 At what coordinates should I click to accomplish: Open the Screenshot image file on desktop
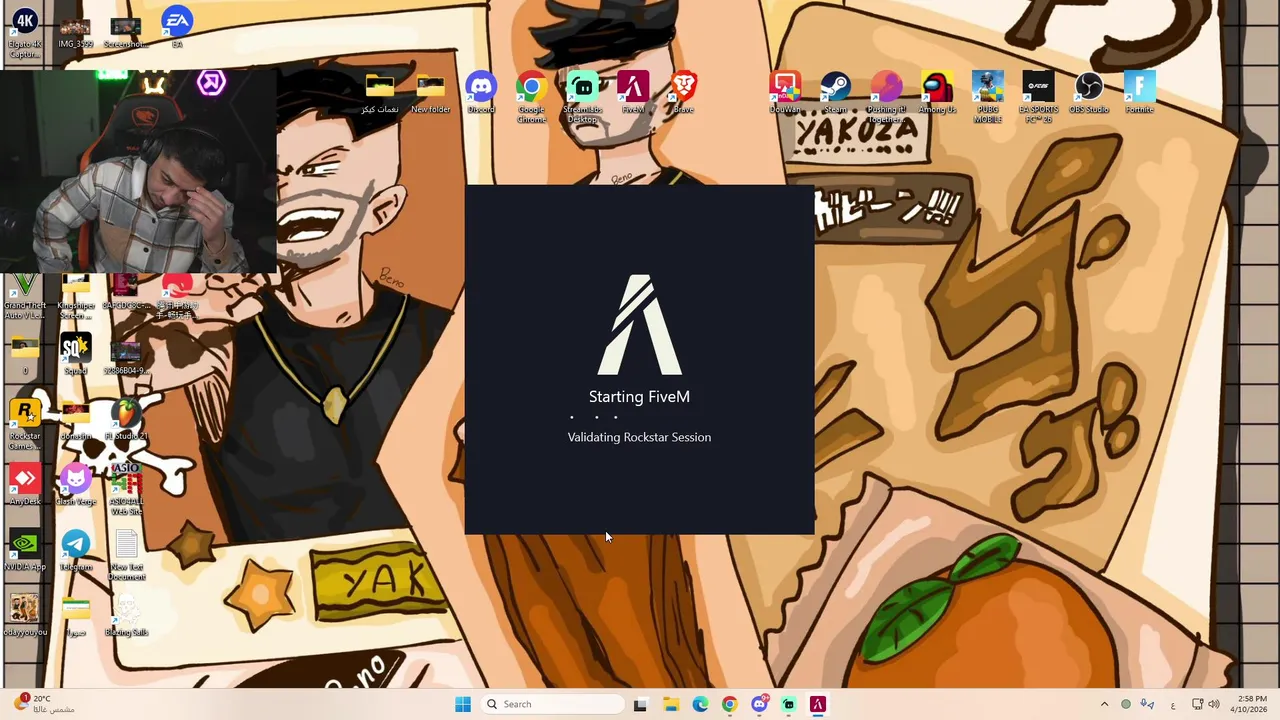[x=126, y=32]
